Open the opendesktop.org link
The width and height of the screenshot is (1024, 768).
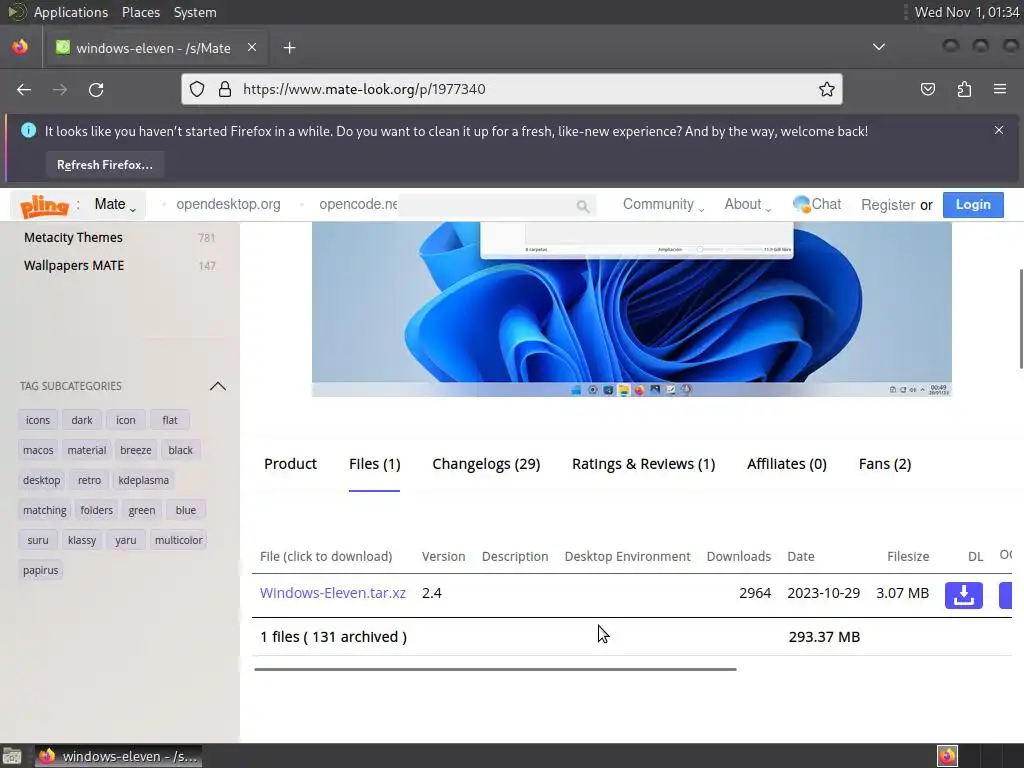pyautogui.click(x=228, y=204)
